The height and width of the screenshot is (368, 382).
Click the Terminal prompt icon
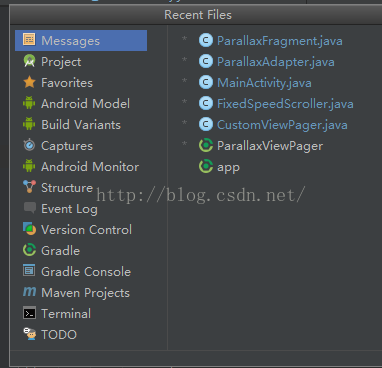click(x=29, y=313)
